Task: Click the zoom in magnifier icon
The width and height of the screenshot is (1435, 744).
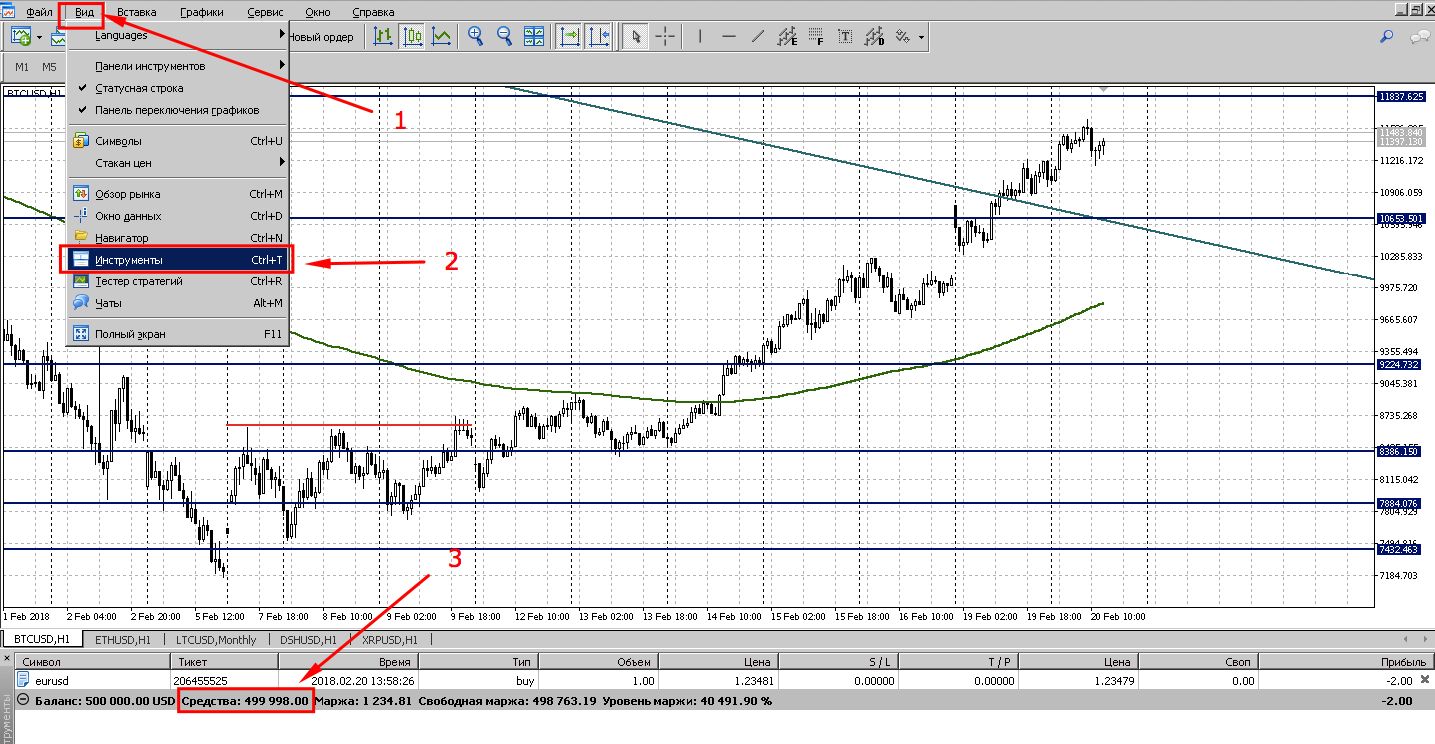Action: 475,37
